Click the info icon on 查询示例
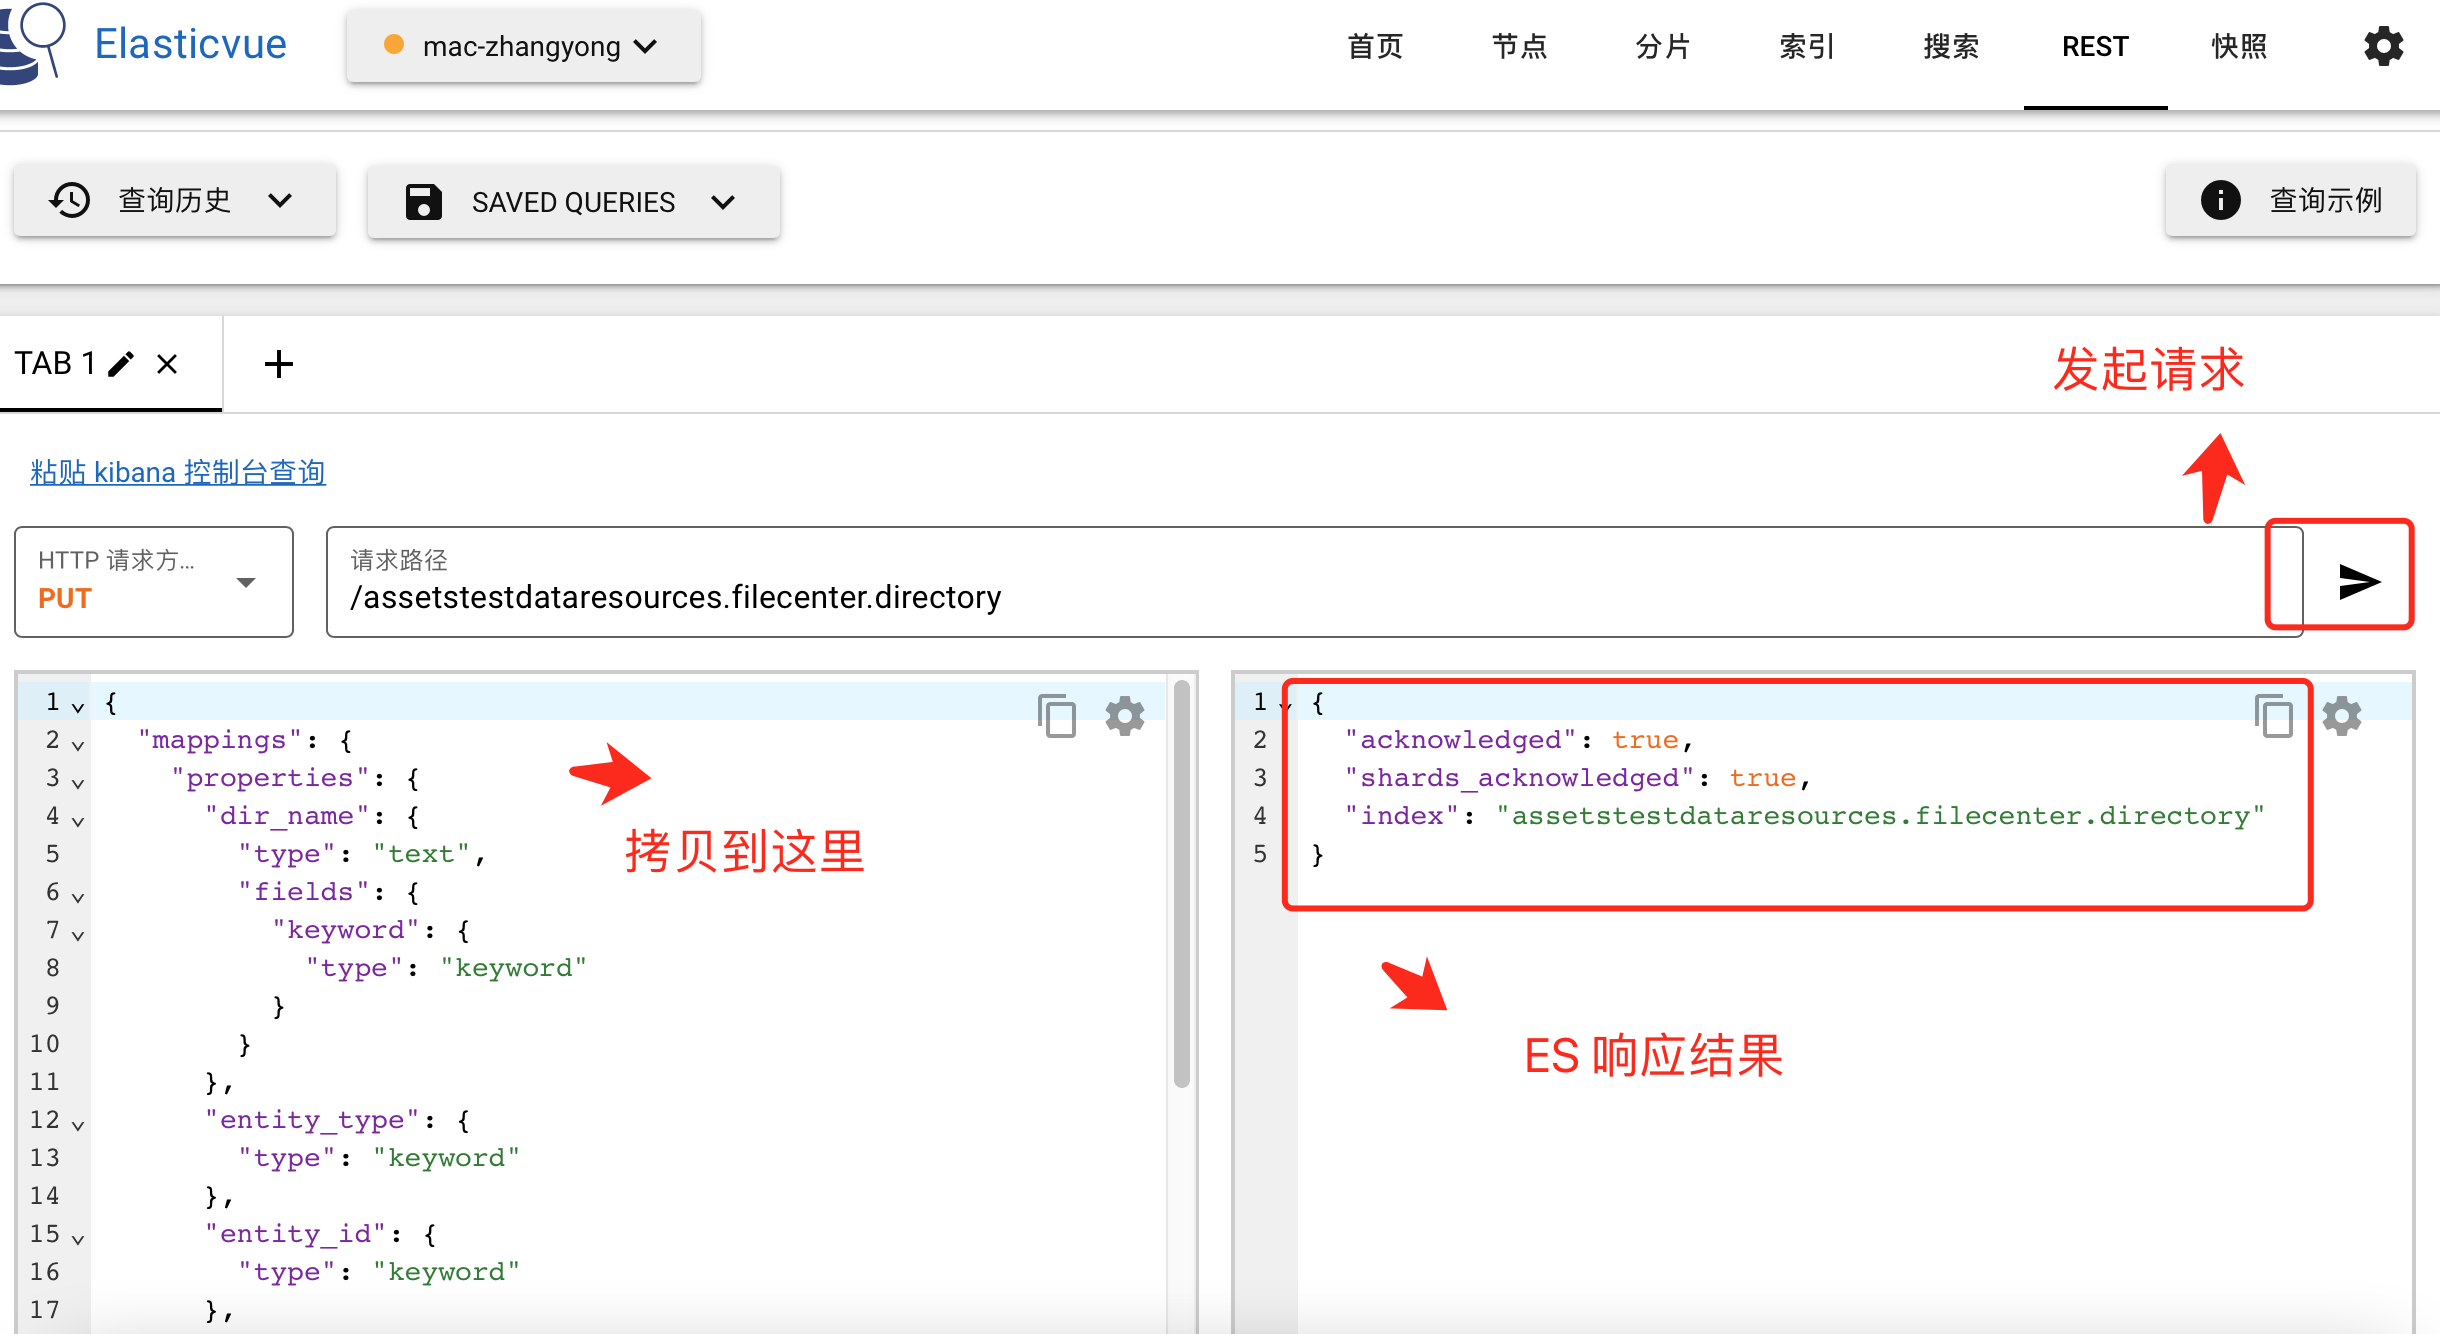Viewport: 2440px width, 1334px height. pyautogui.click(x=2221, y=201)
